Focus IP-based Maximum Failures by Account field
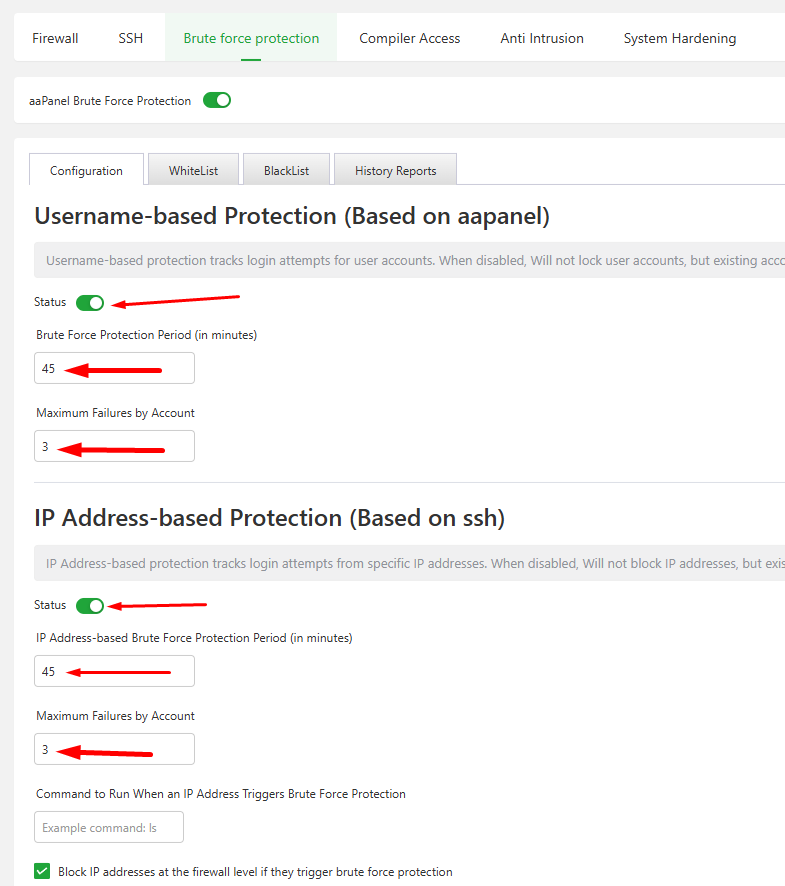785x886 pixels. tap(114, 749)
